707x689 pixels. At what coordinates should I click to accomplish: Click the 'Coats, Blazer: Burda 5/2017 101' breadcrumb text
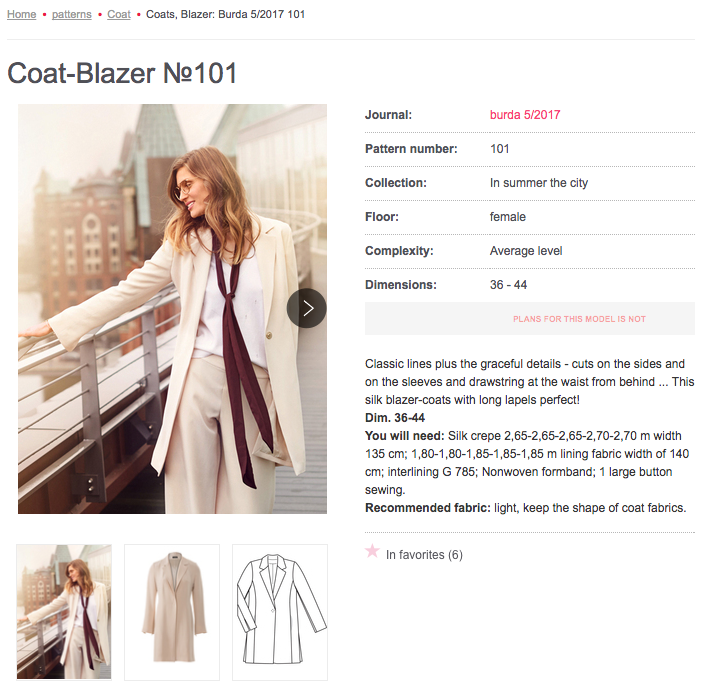[226, 15]
